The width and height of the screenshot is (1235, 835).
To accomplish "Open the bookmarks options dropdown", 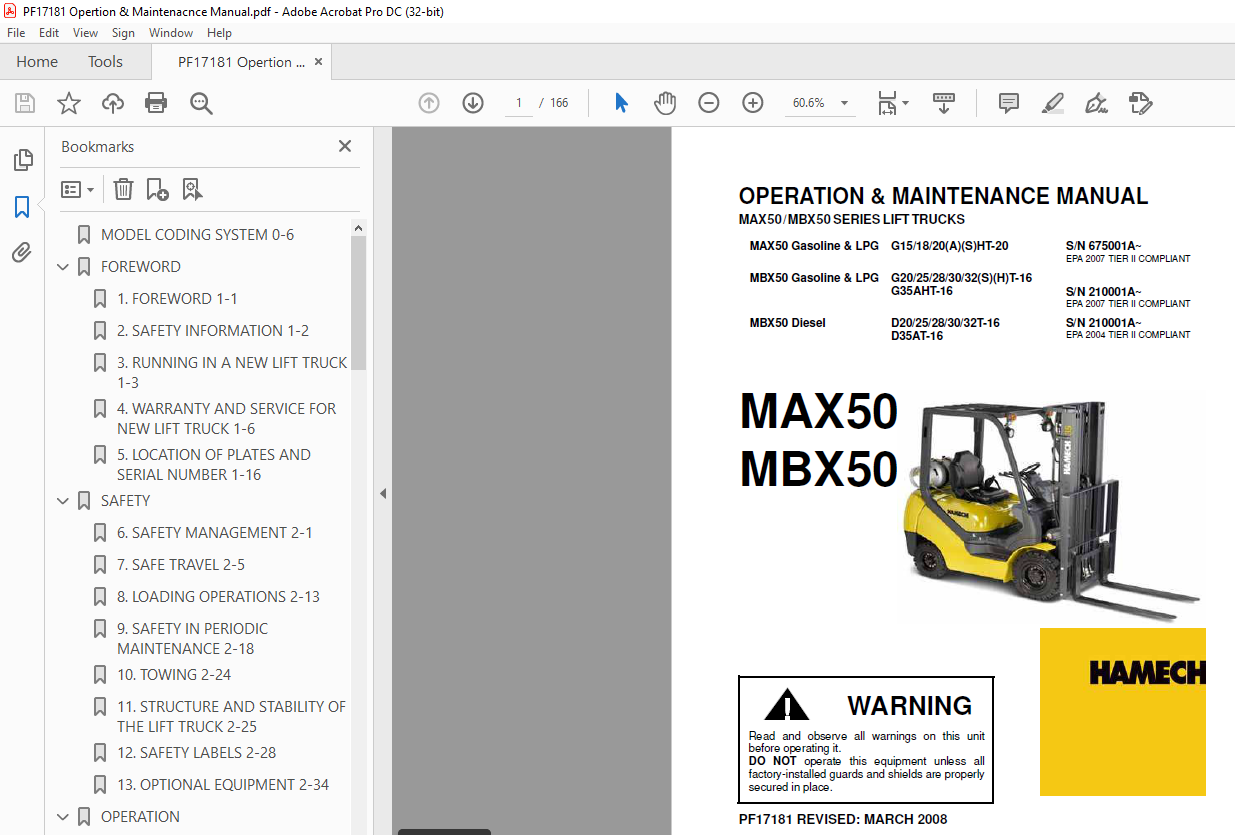I will [77, 189].
